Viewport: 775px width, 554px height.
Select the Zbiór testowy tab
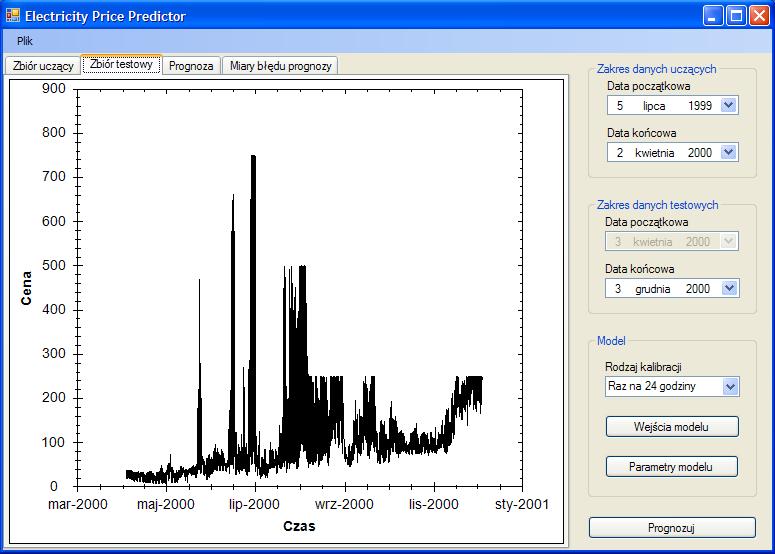click(x=122, y=64)
